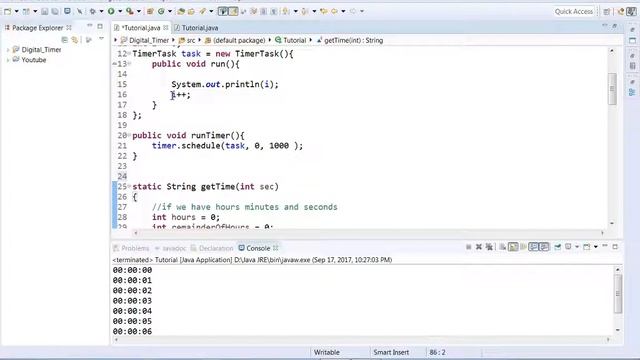Viewport: 640px width, 360px height.
Task: Run the program with green Run button
Action: [x=111, y=11]
